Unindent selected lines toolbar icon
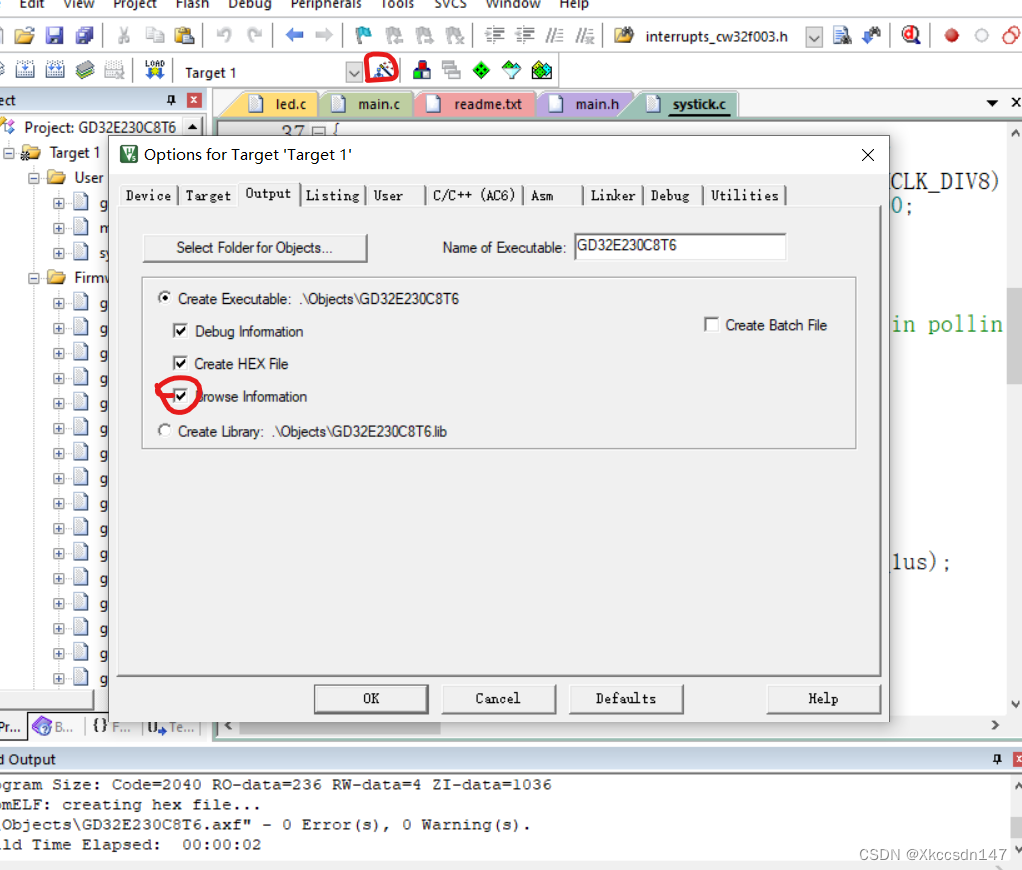This screenshot has height=870, width=1022. click(x=525, y=35)
